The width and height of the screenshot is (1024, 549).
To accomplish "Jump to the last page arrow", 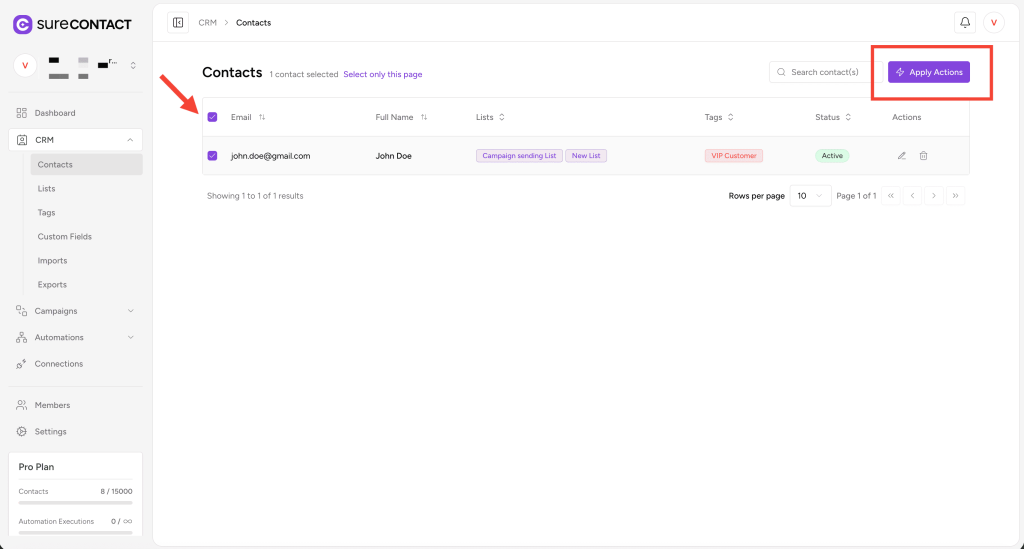I will pos(955,196).
